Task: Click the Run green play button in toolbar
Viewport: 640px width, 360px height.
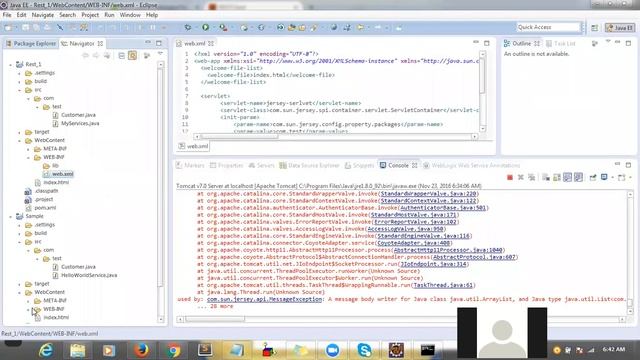Action: click(205, 27)
